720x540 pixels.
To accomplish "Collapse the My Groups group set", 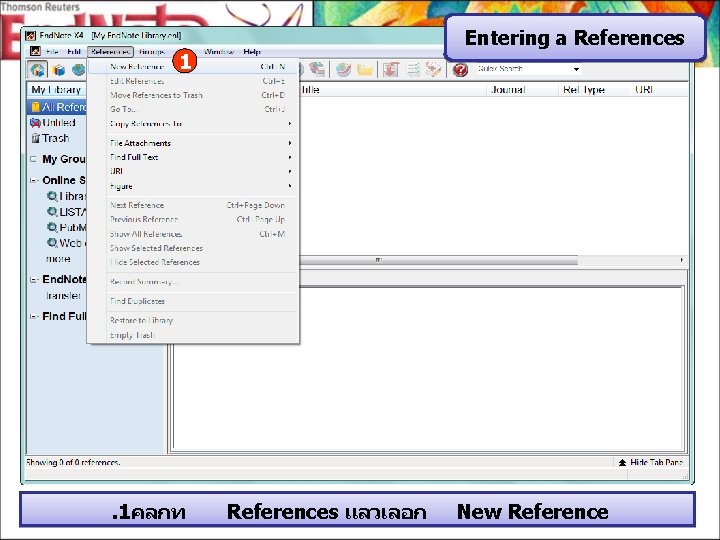I will pyautogui.click(x=33, y=159).
